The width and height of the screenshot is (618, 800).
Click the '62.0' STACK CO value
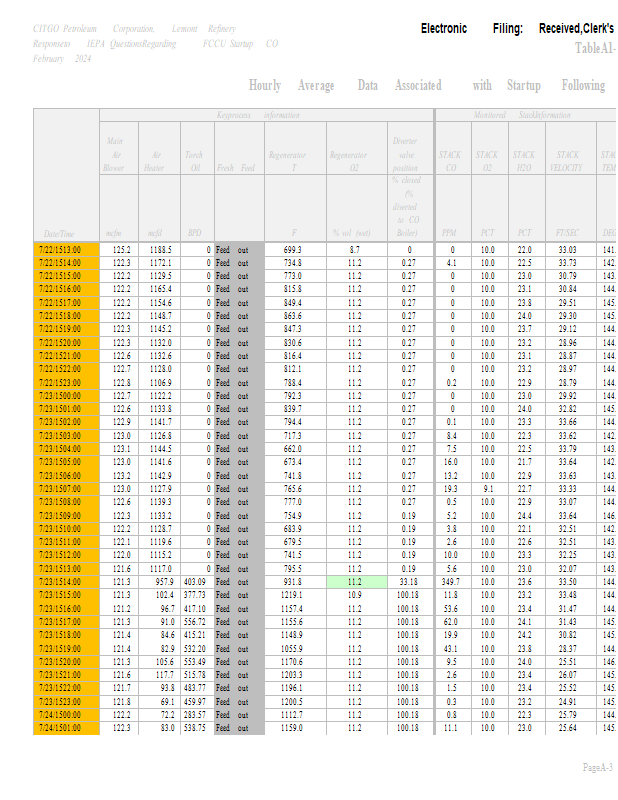pos(451,622)
